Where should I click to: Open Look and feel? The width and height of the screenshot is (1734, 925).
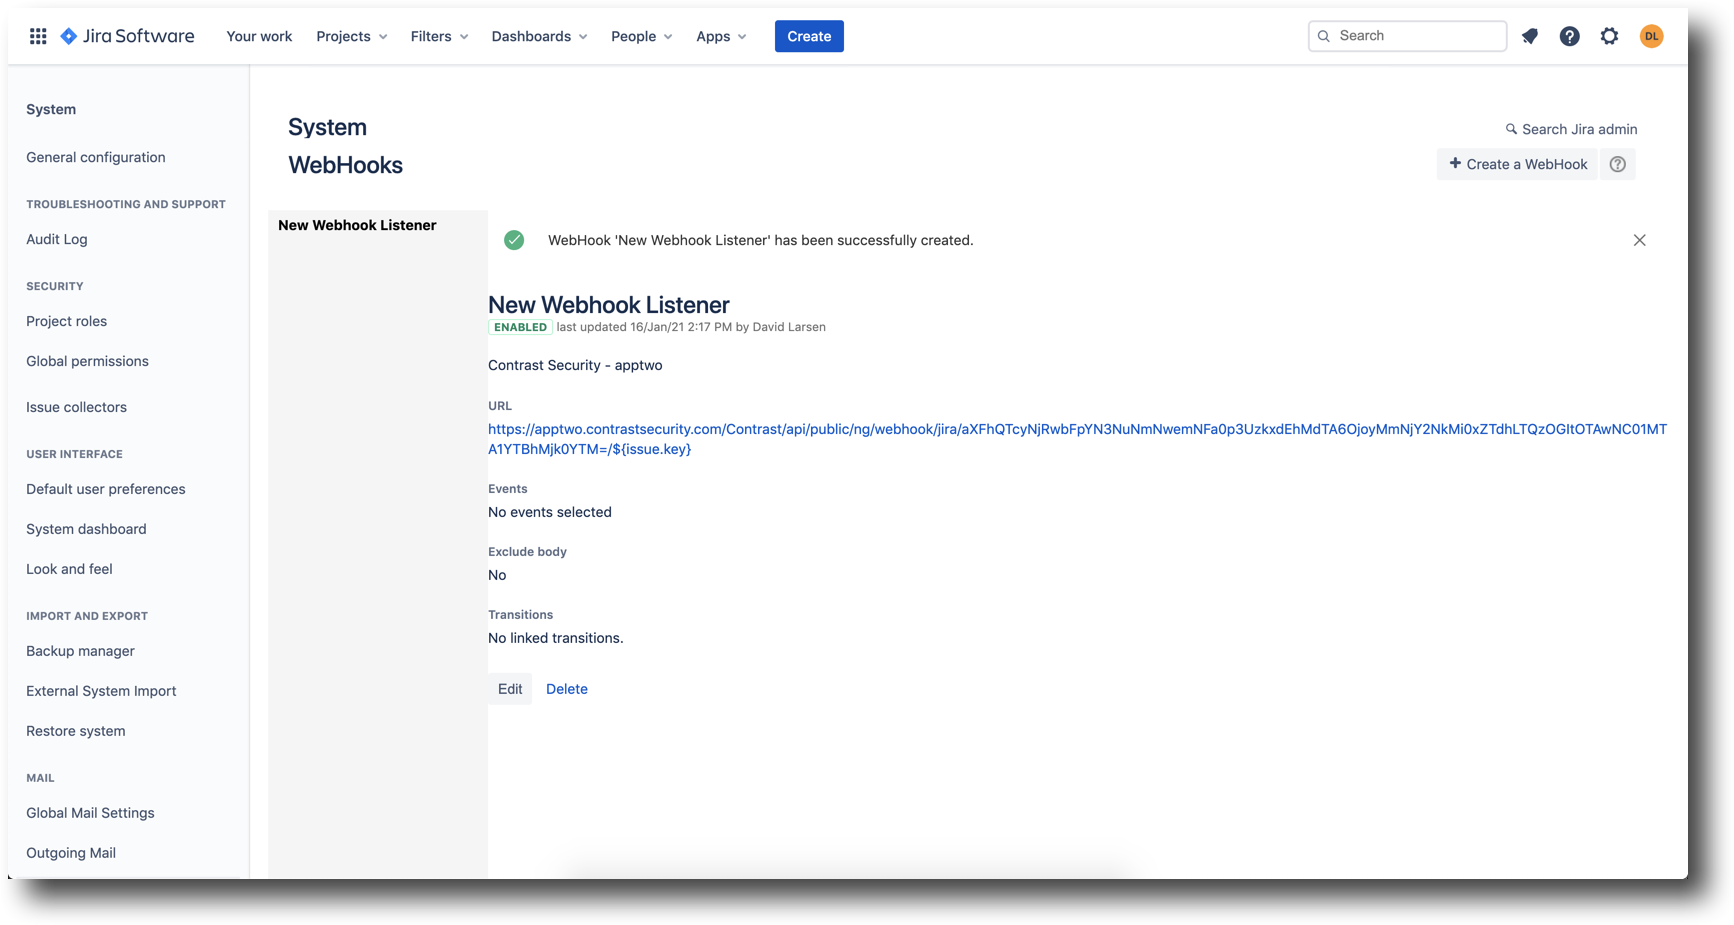[x=69, y=569]
